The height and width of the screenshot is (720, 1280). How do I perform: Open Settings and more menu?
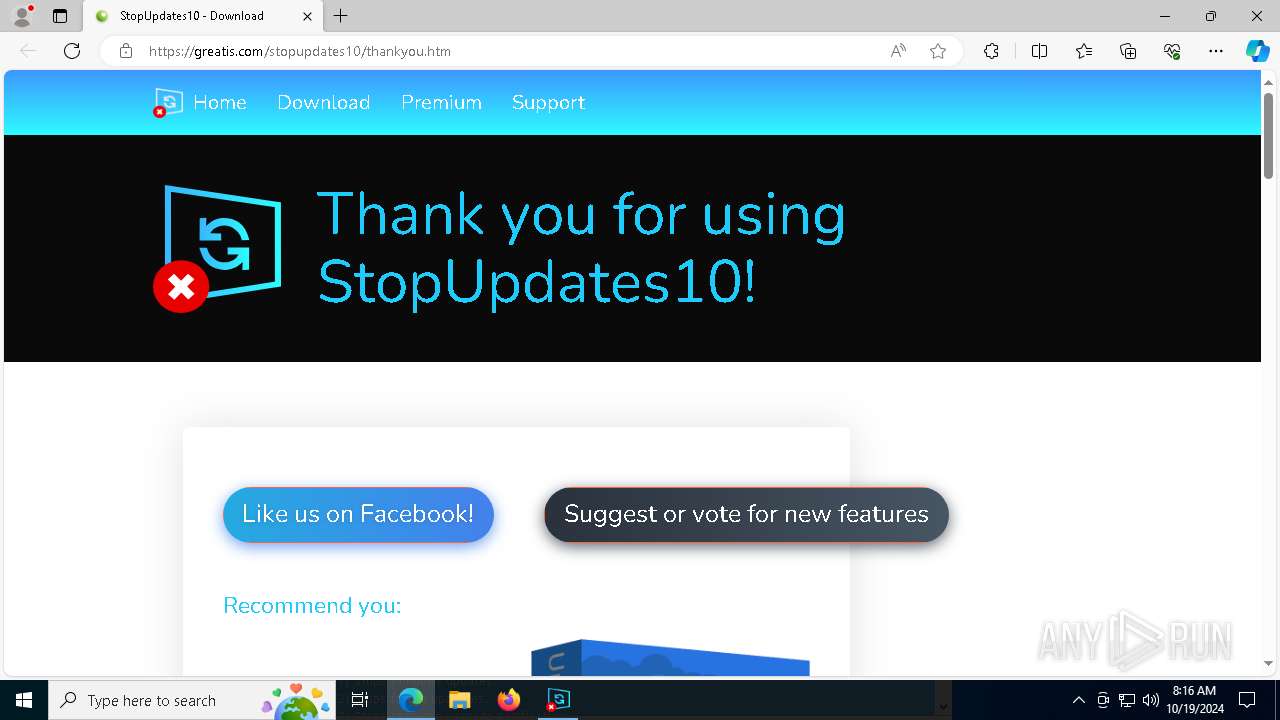[x=1216, y=51]
